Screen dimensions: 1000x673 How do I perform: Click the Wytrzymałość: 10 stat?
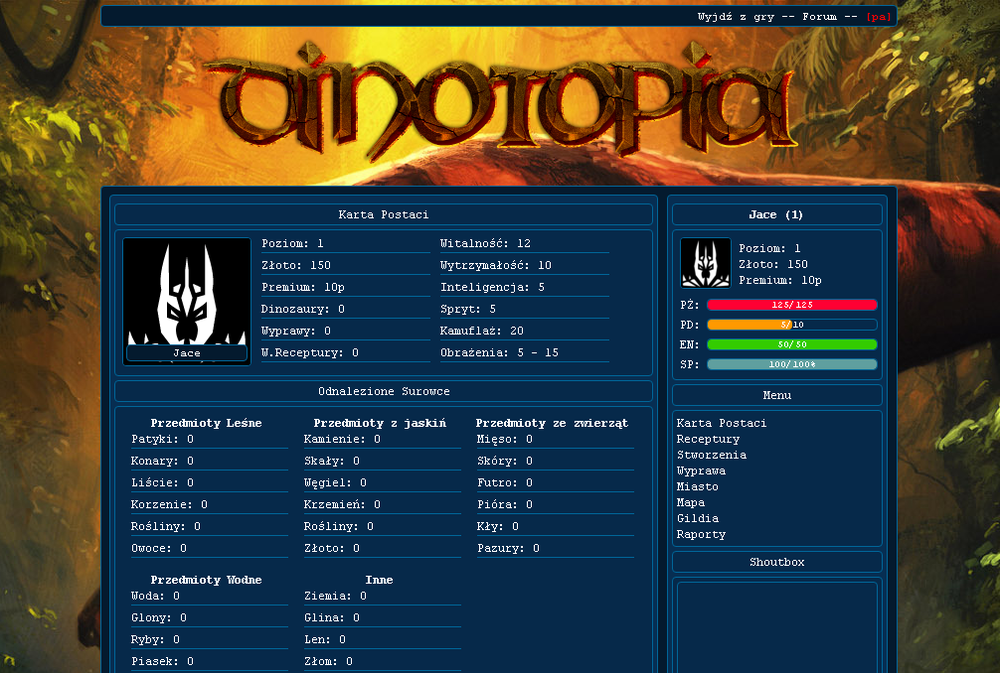pyautogui.click(x=524, y=265)
